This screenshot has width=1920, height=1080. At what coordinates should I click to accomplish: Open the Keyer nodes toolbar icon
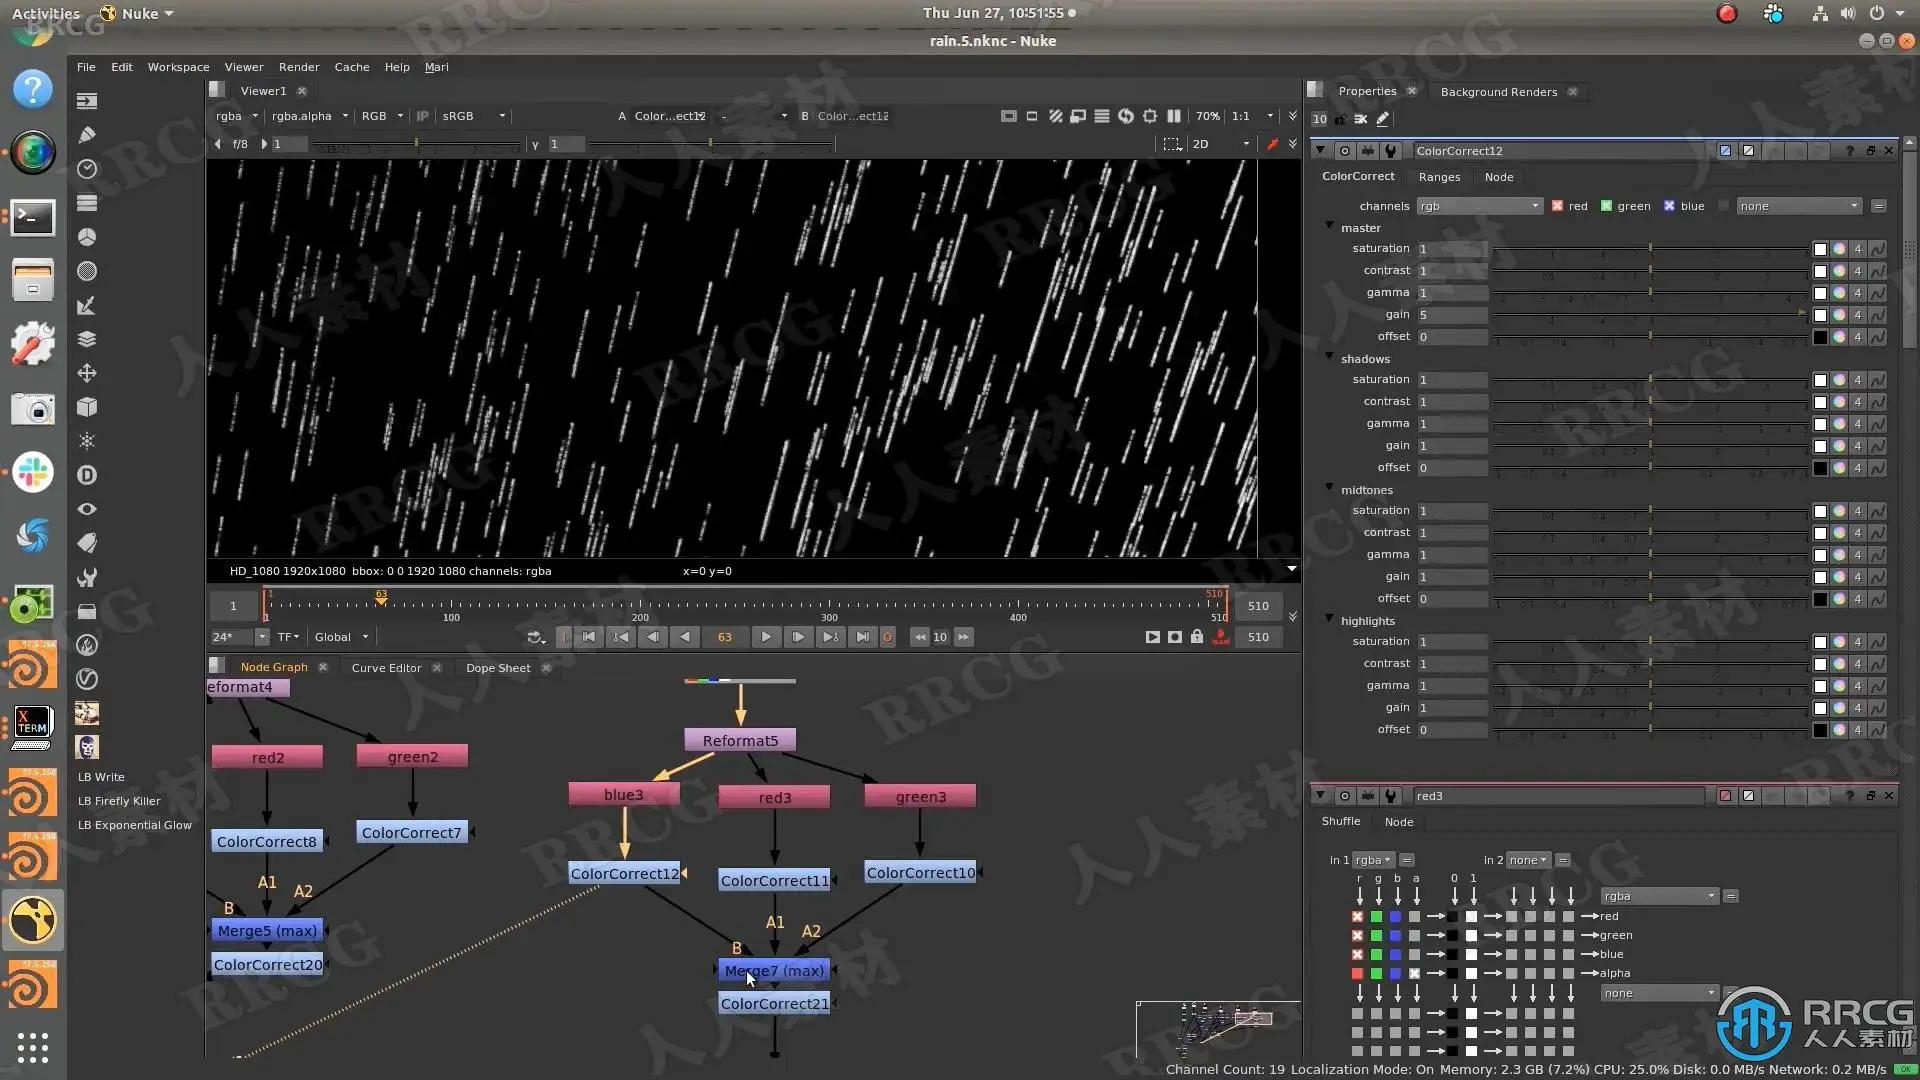tap(87, 305)
